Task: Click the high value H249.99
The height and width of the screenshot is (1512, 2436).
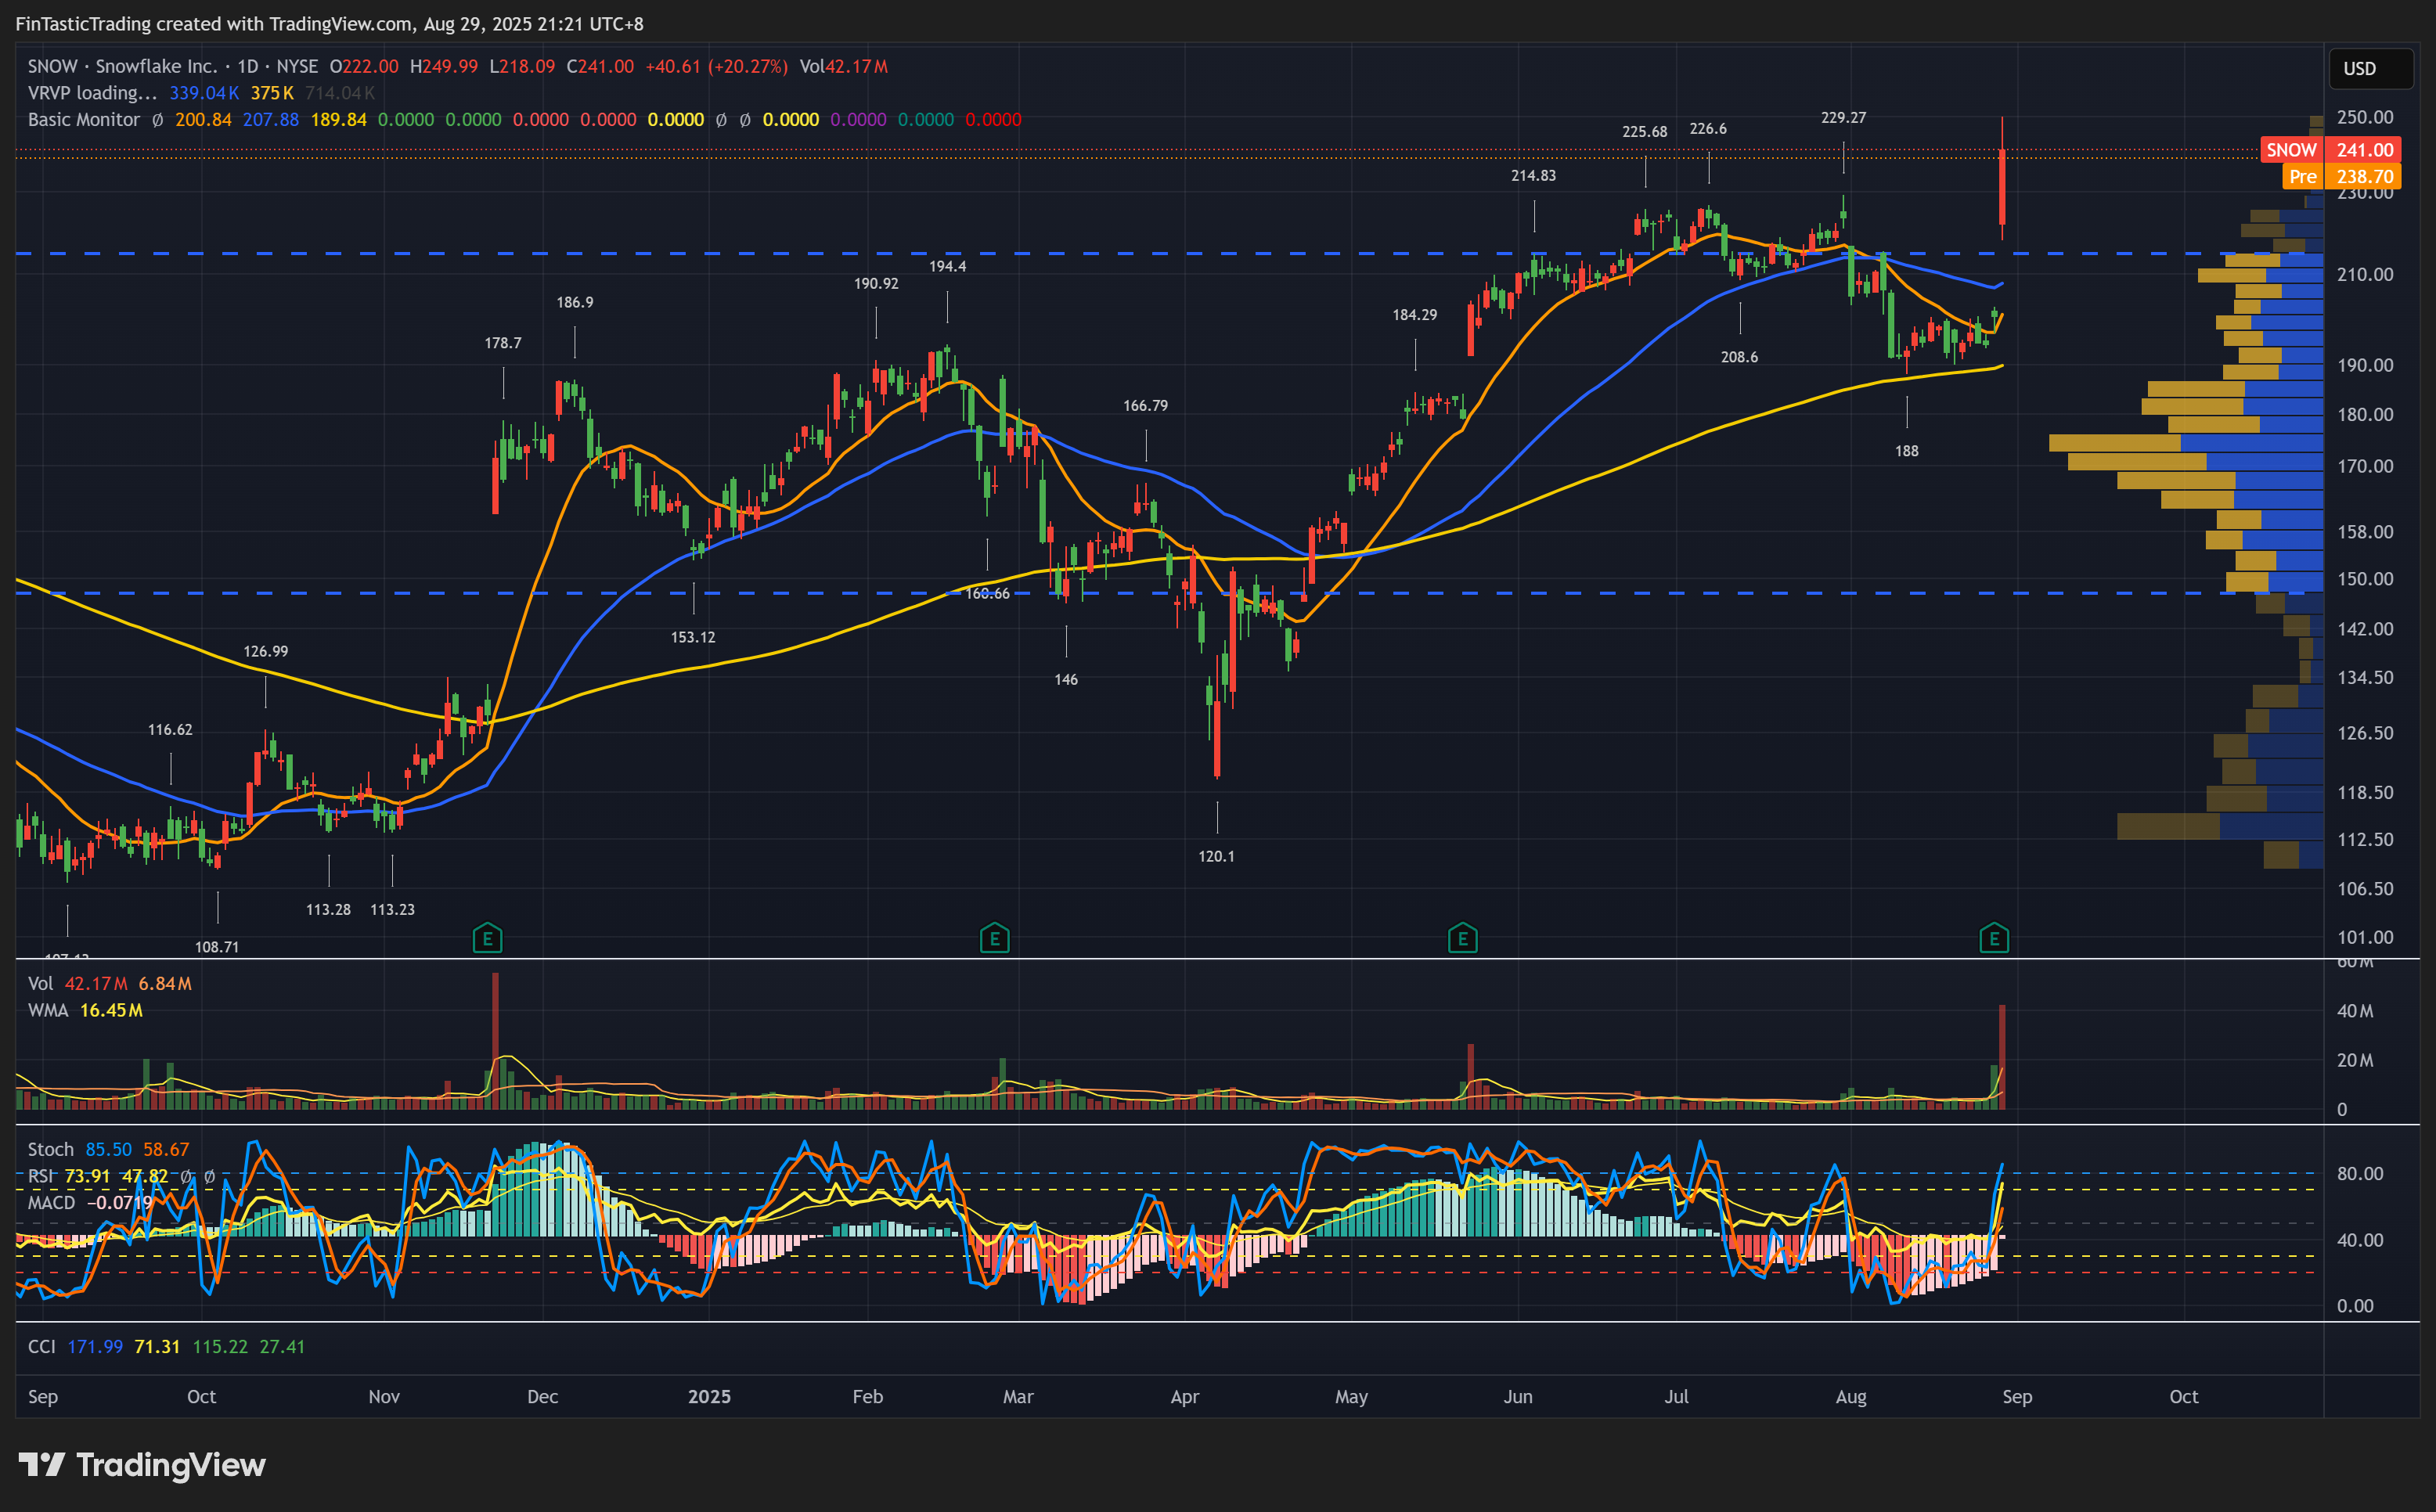Action: click(444, 66)
